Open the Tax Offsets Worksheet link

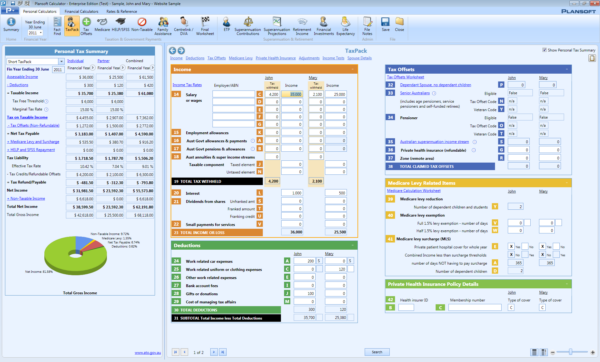[x=405, y=77]
